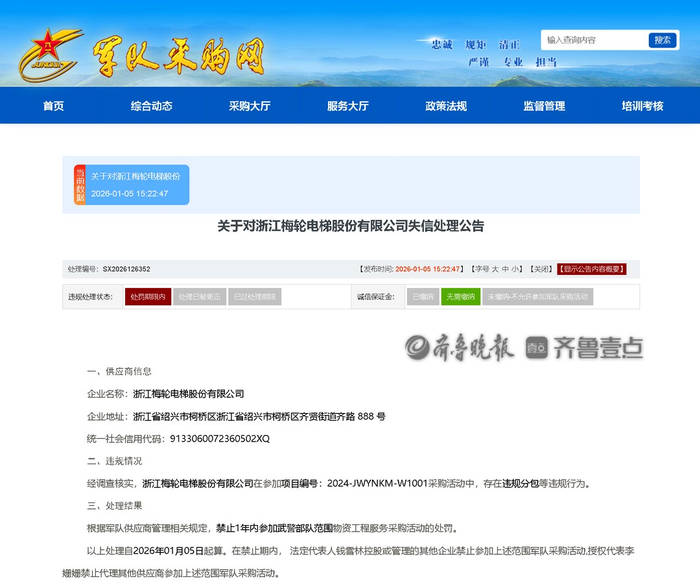
Task: Click the company name 浙江梅轮电梯股份有限公司 after 企业名称
Action: 188,393
